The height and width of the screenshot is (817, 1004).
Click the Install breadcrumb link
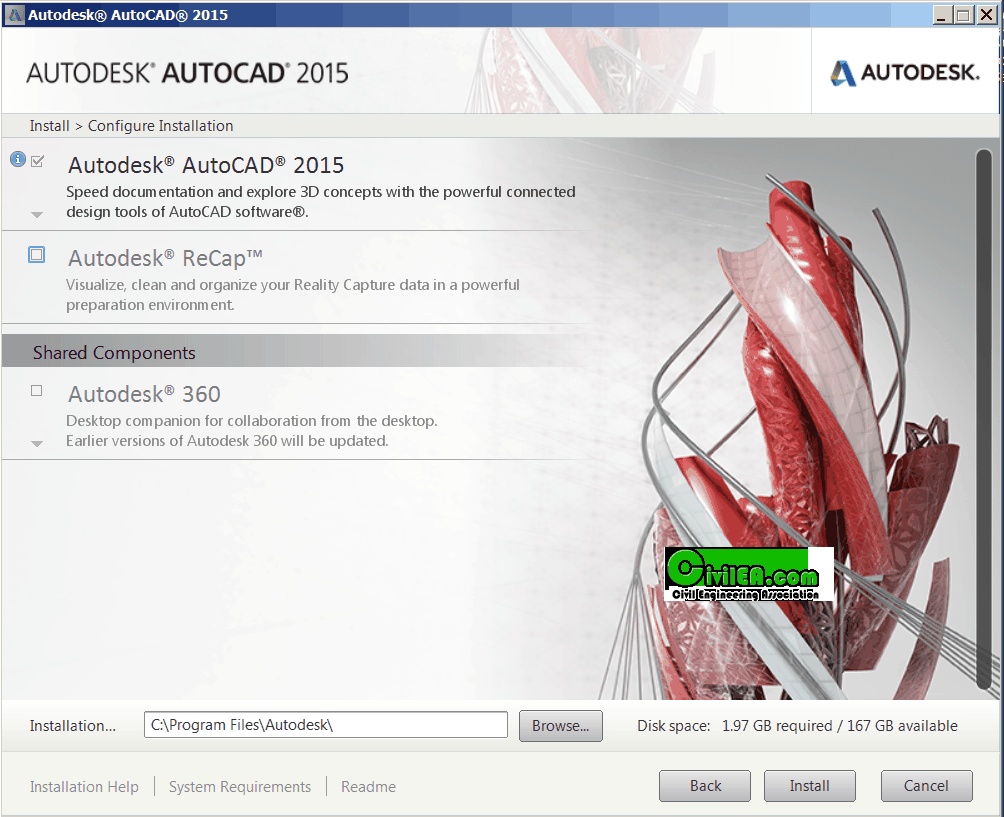(49, 125)
